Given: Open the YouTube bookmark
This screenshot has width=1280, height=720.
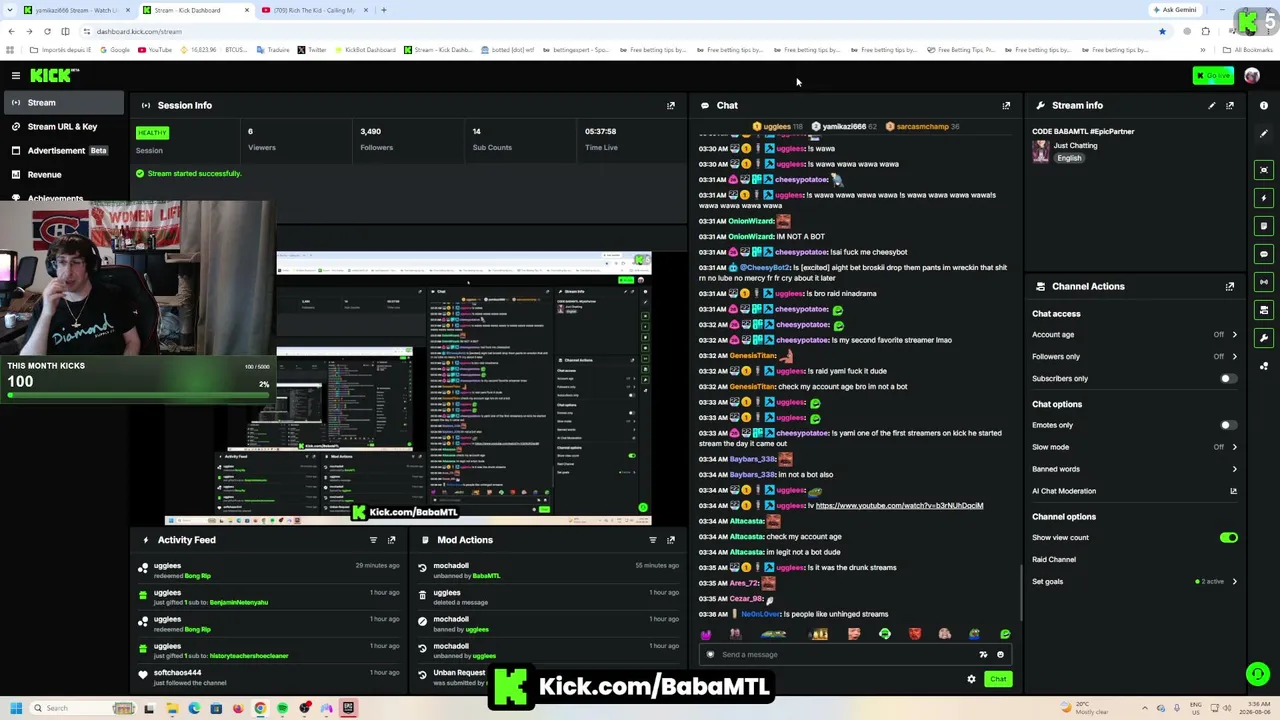Looking at the screenshot, I should coord(156,50).
